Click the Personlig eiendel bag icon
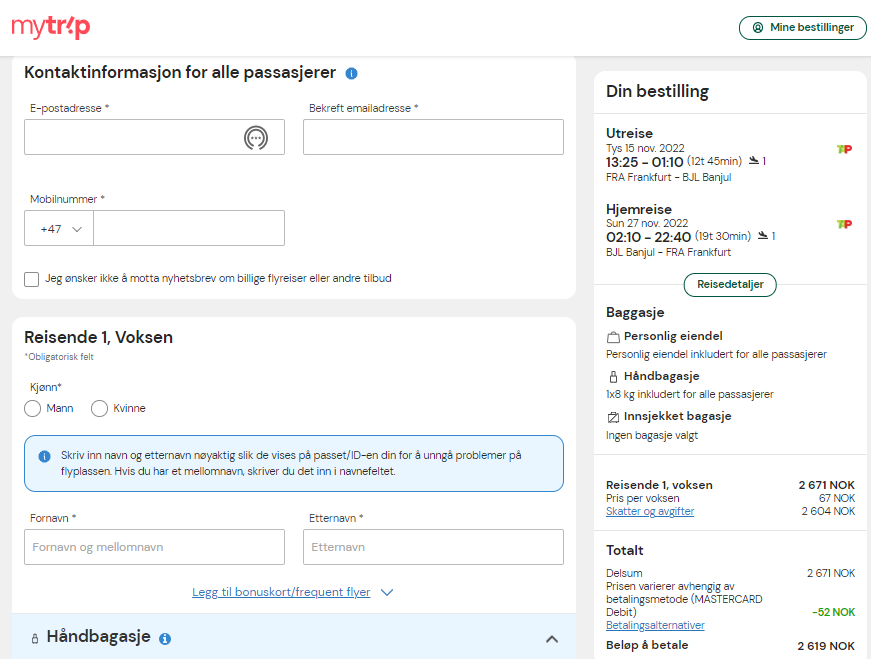Image resolution: width=871 pixels, height=659 pixels. click(613, 337)
